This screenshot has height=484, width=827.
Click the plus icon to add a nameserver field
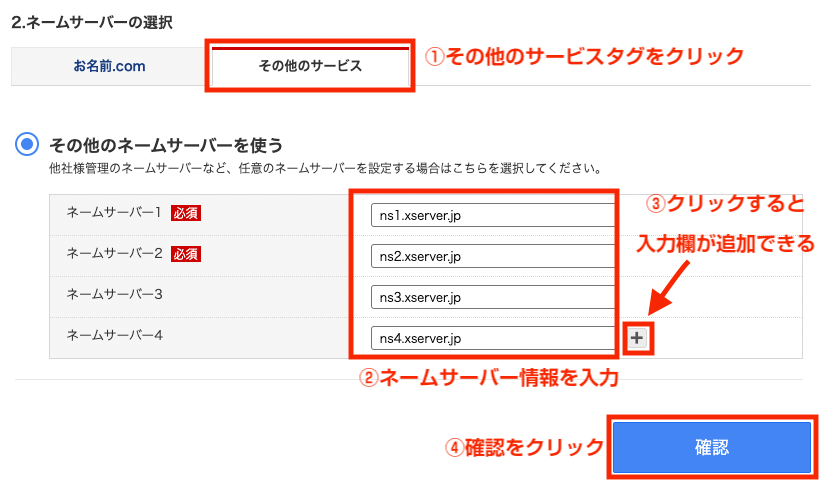[x=637, y=339]
